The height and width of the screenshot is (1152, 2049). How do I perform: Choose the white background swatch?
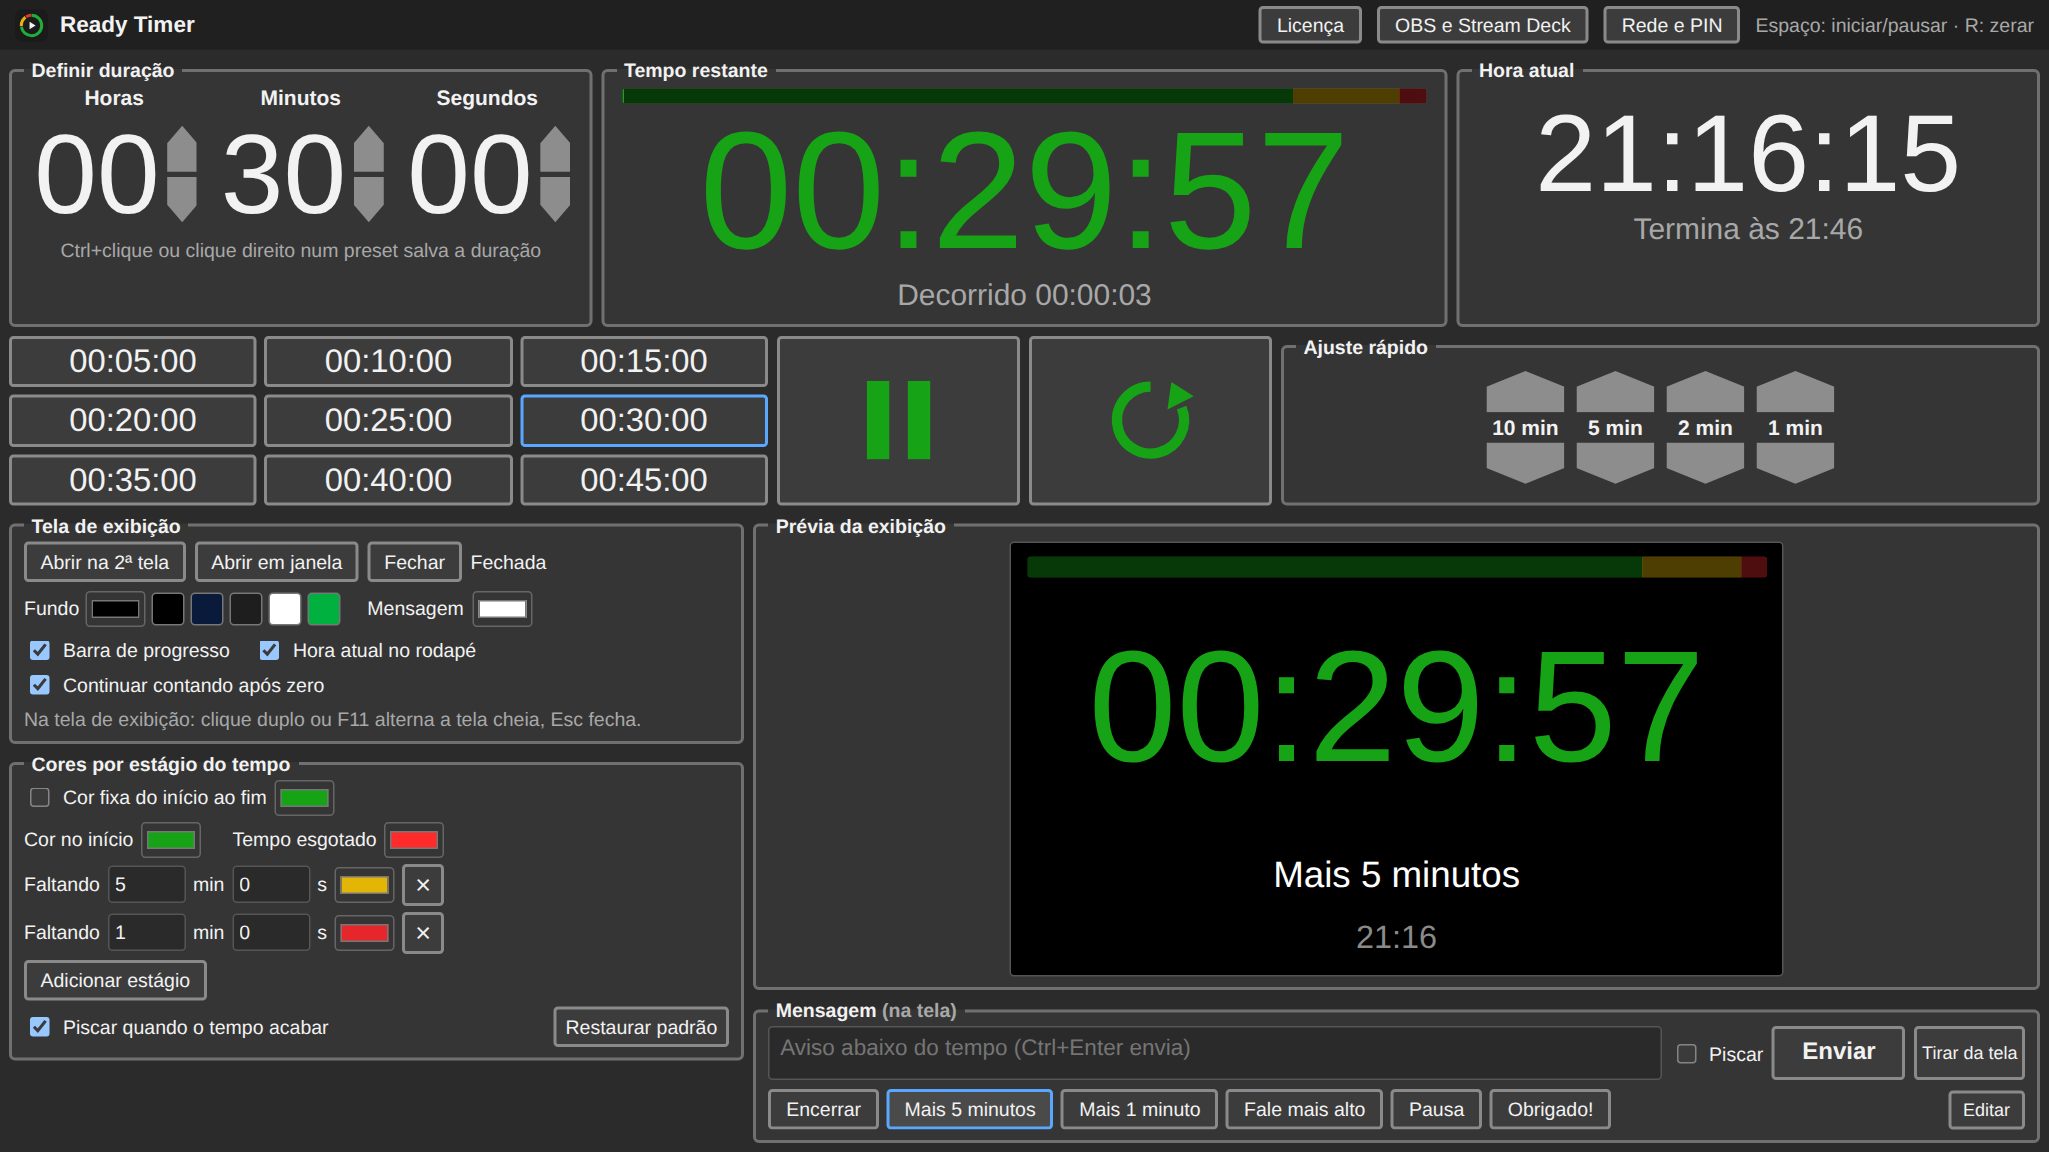(x=285, y=609)
